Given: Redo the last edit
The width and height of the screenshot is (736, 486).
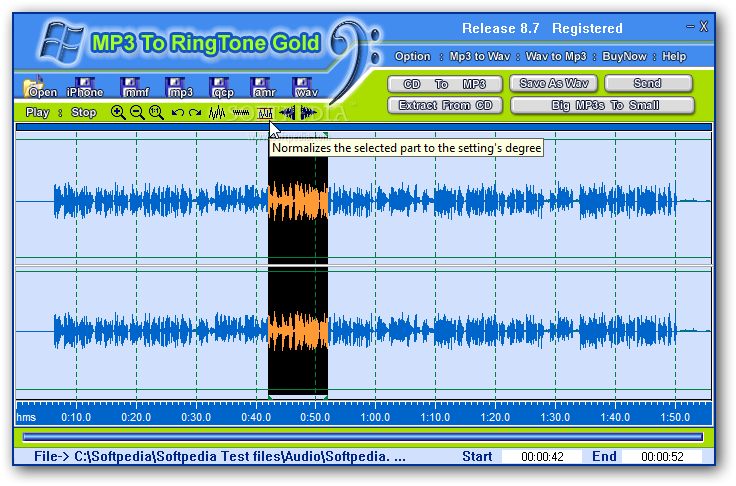Looking at the screenshot, I should 195,113.
